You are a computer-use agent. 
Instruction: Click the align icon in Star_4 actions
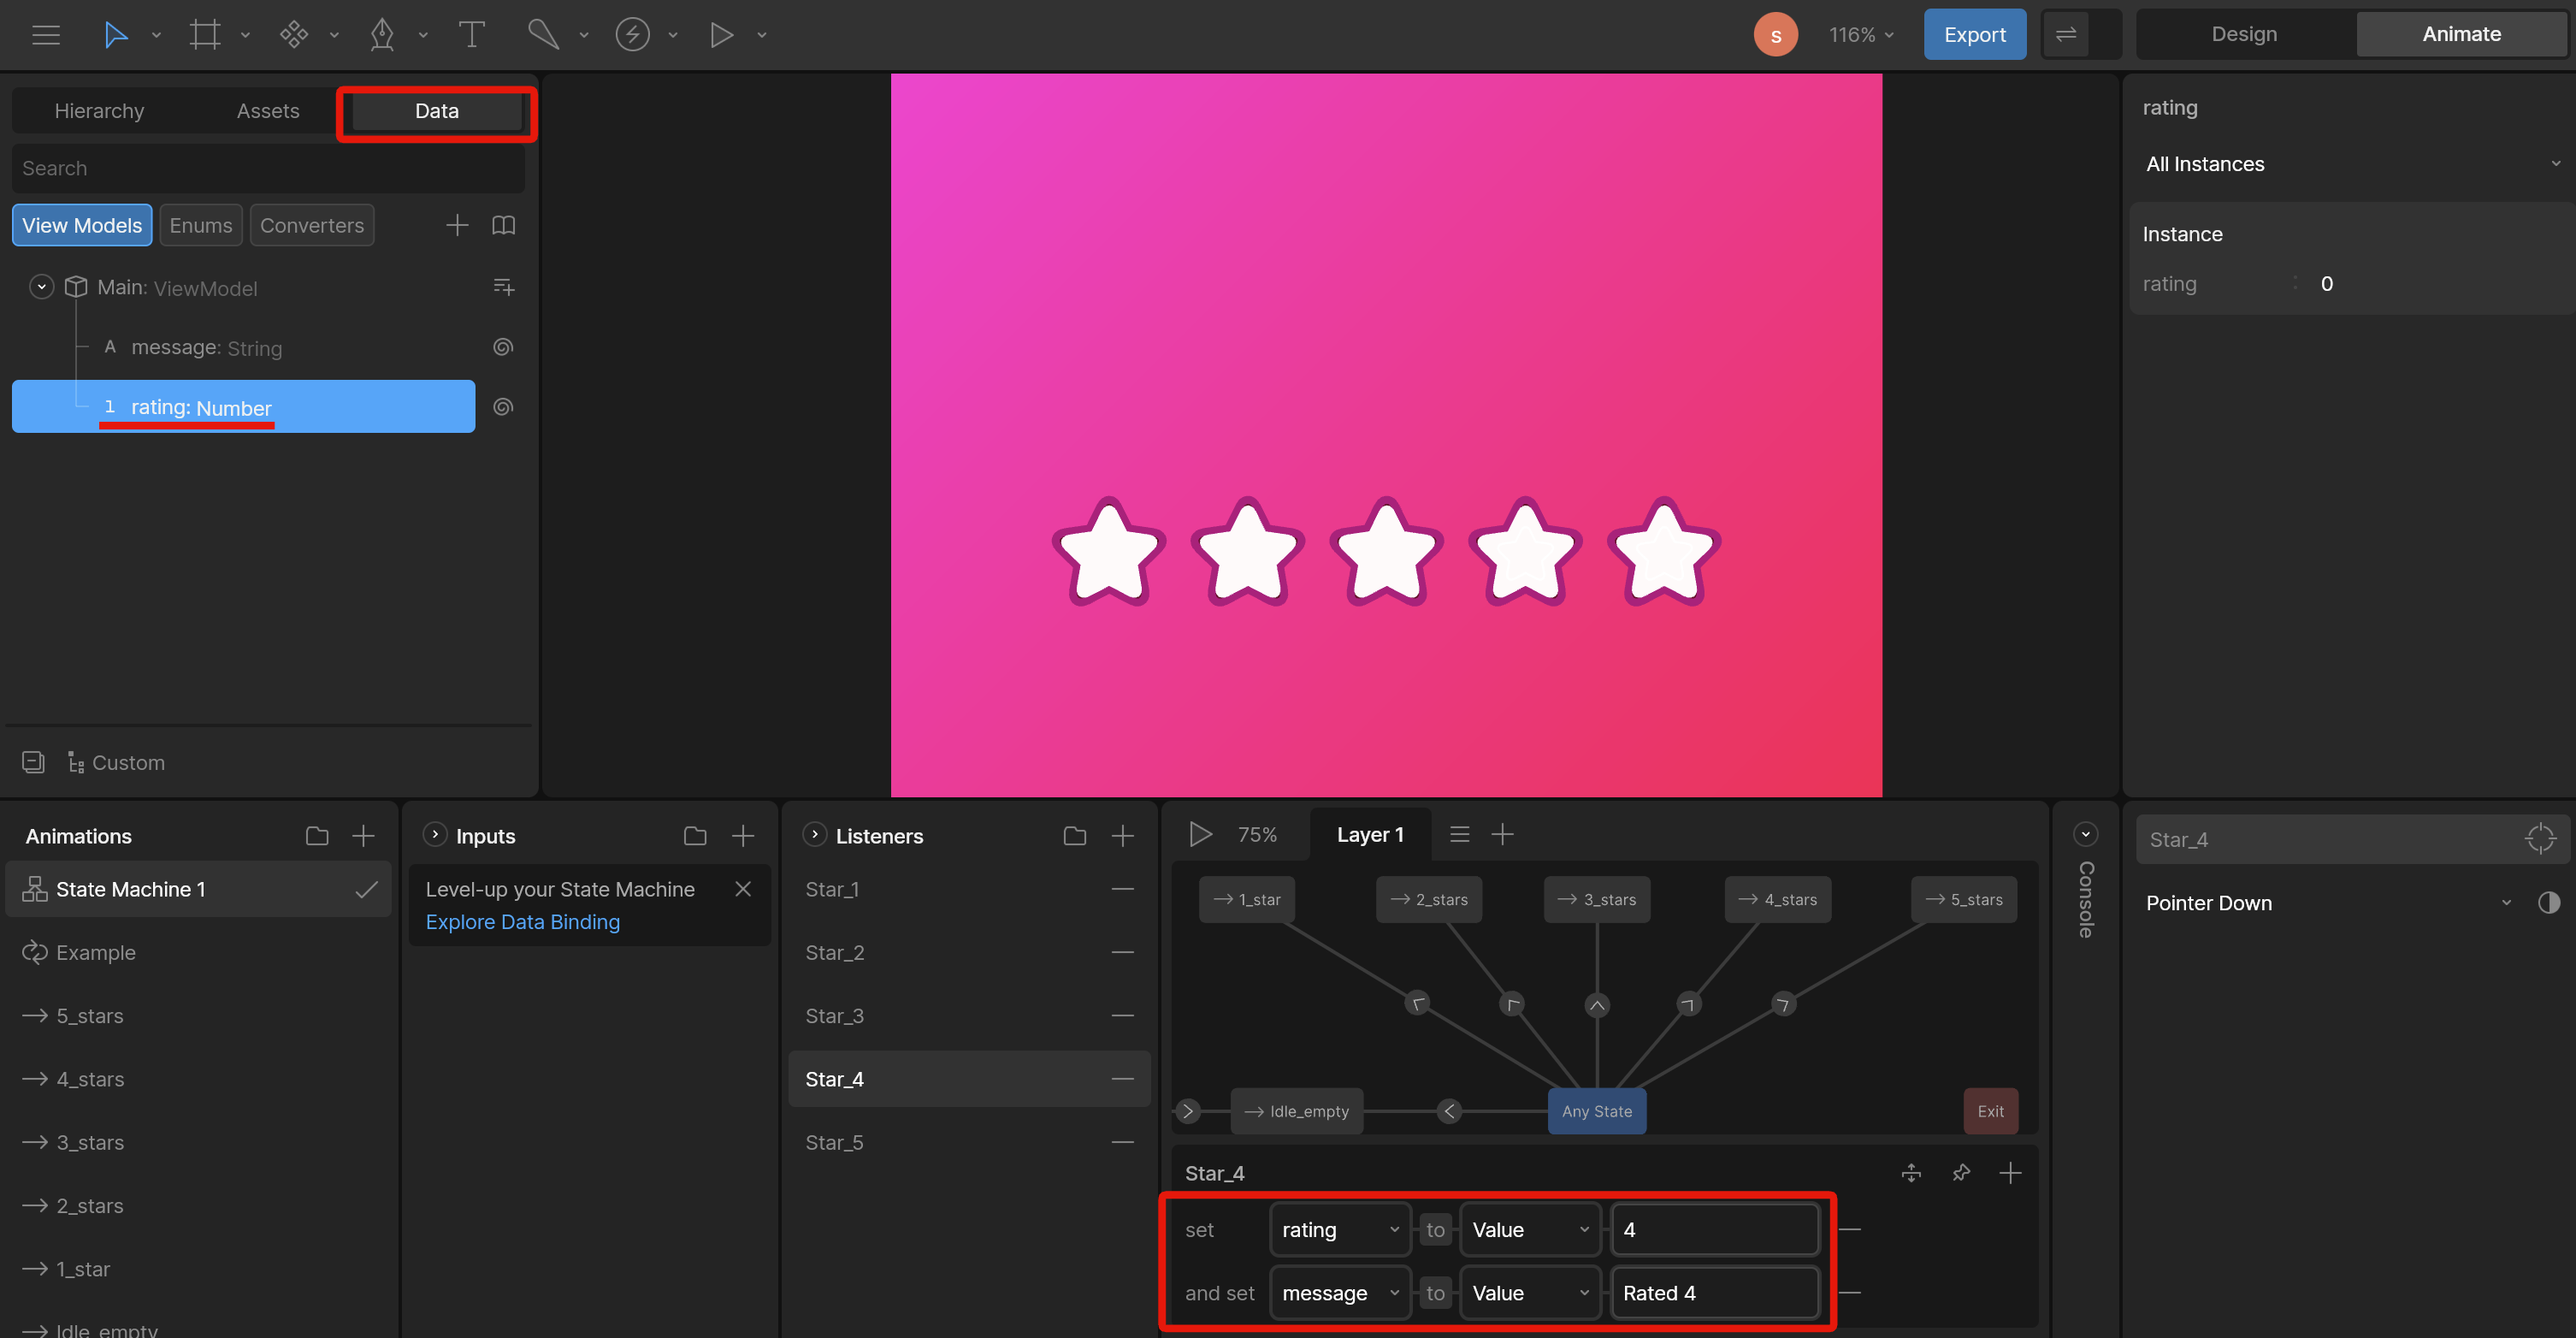pos(1911,1173)
